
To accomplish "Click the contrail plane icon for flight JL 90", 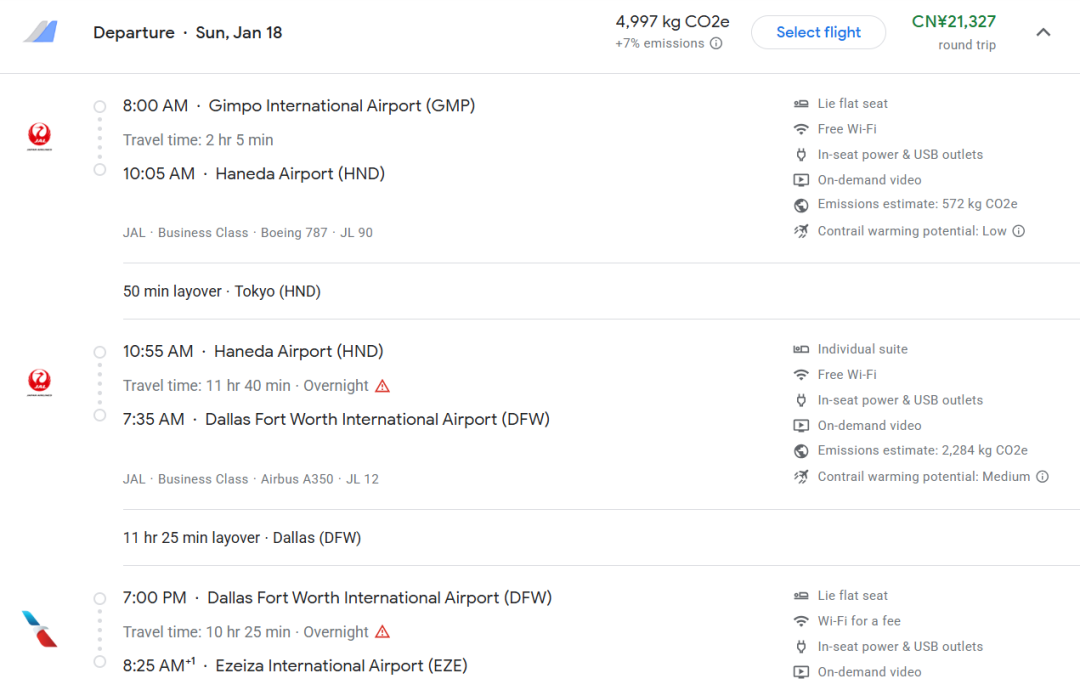I will tap(801, 231).
